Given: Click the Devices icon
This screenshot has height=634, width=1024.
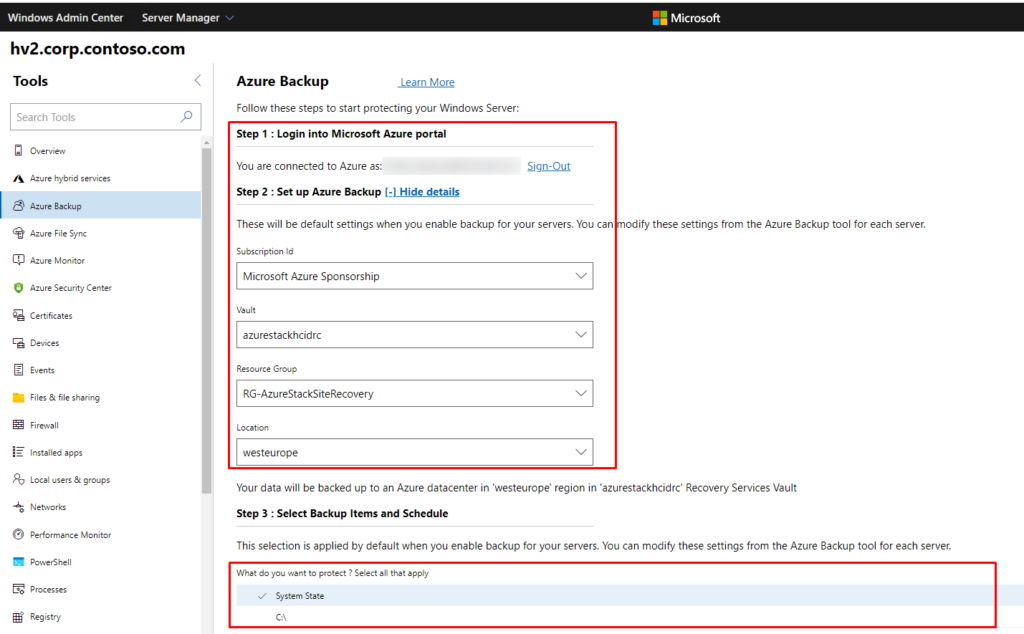Looking at the screenshot, I should coord(18,343).
